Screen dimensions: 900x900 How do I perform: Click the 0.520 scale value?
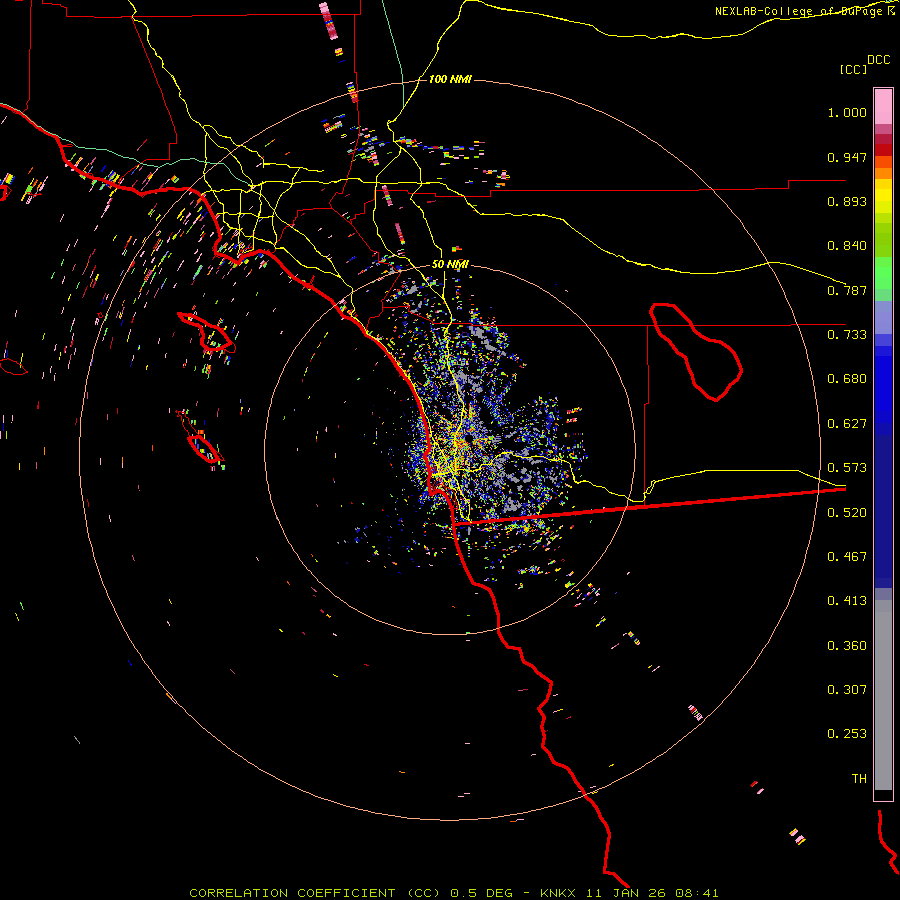pyautogui.click(x=847, y=513)
